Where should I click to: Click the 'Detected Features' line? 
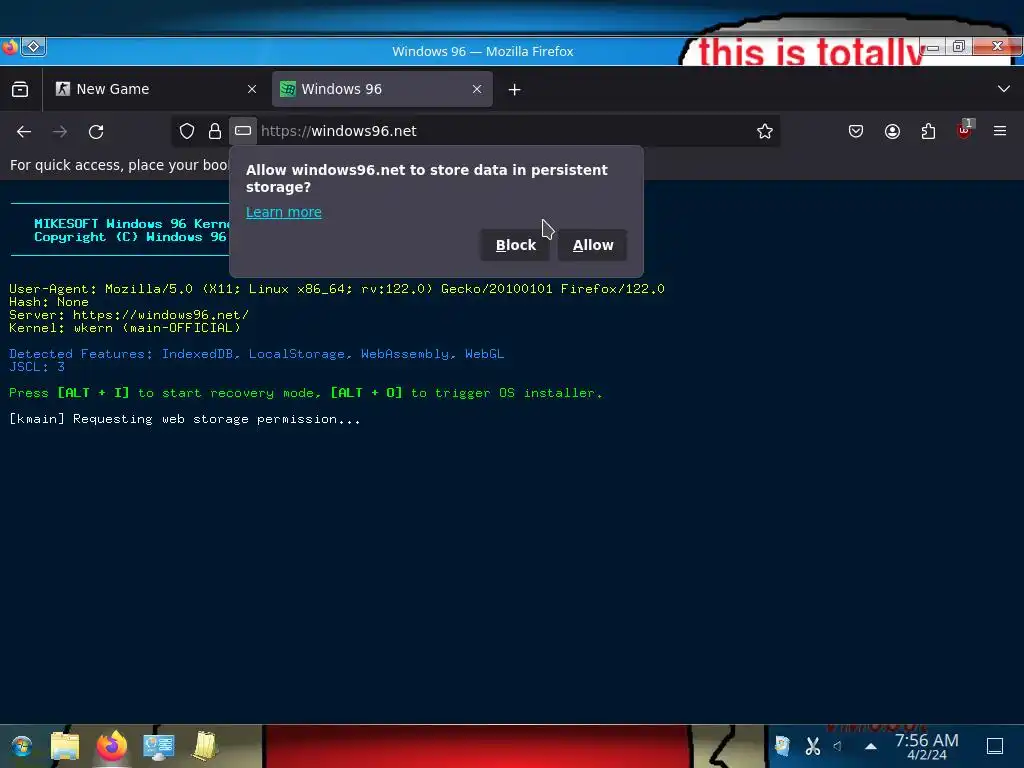pyautogui.click(x=257, y=354)
